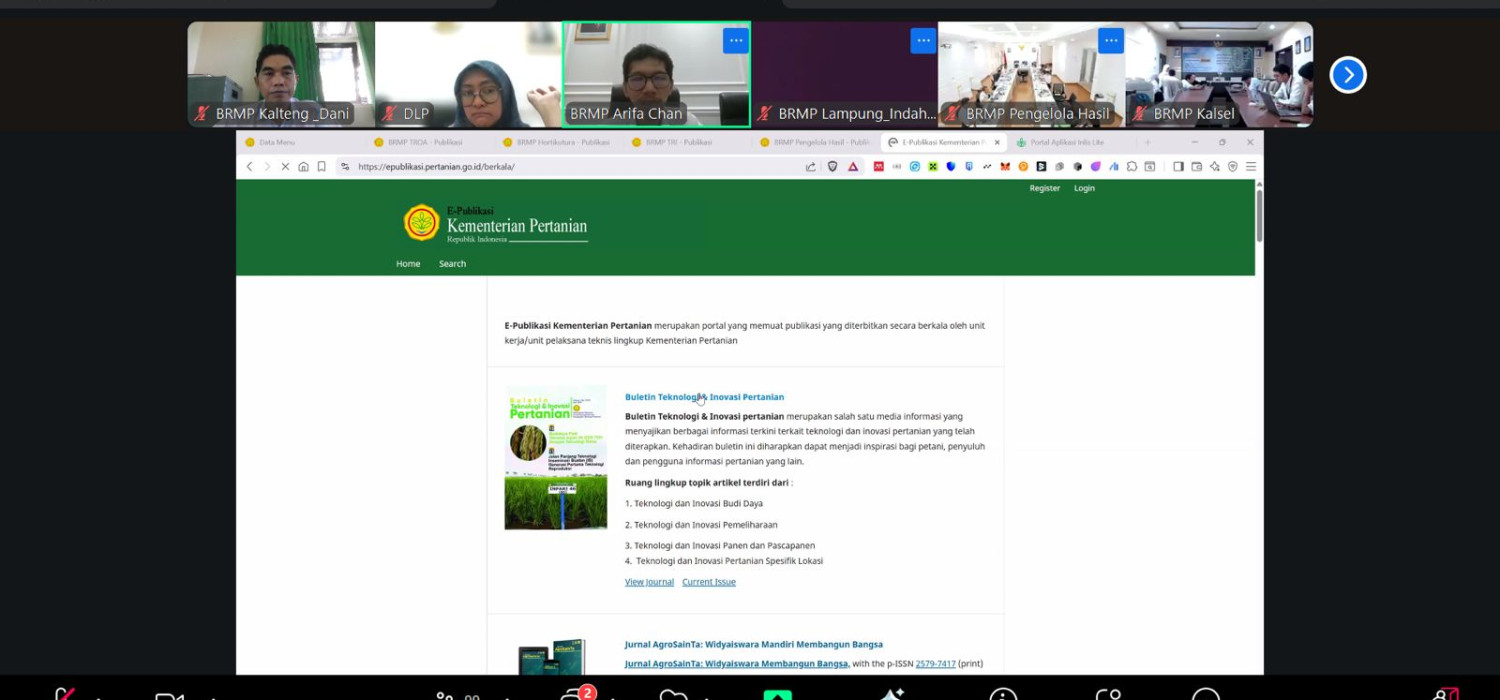Open the Search menu in green navbar
Image resolution: width=1500 pixels, height=700 pixels.
(x=452, y=264)
